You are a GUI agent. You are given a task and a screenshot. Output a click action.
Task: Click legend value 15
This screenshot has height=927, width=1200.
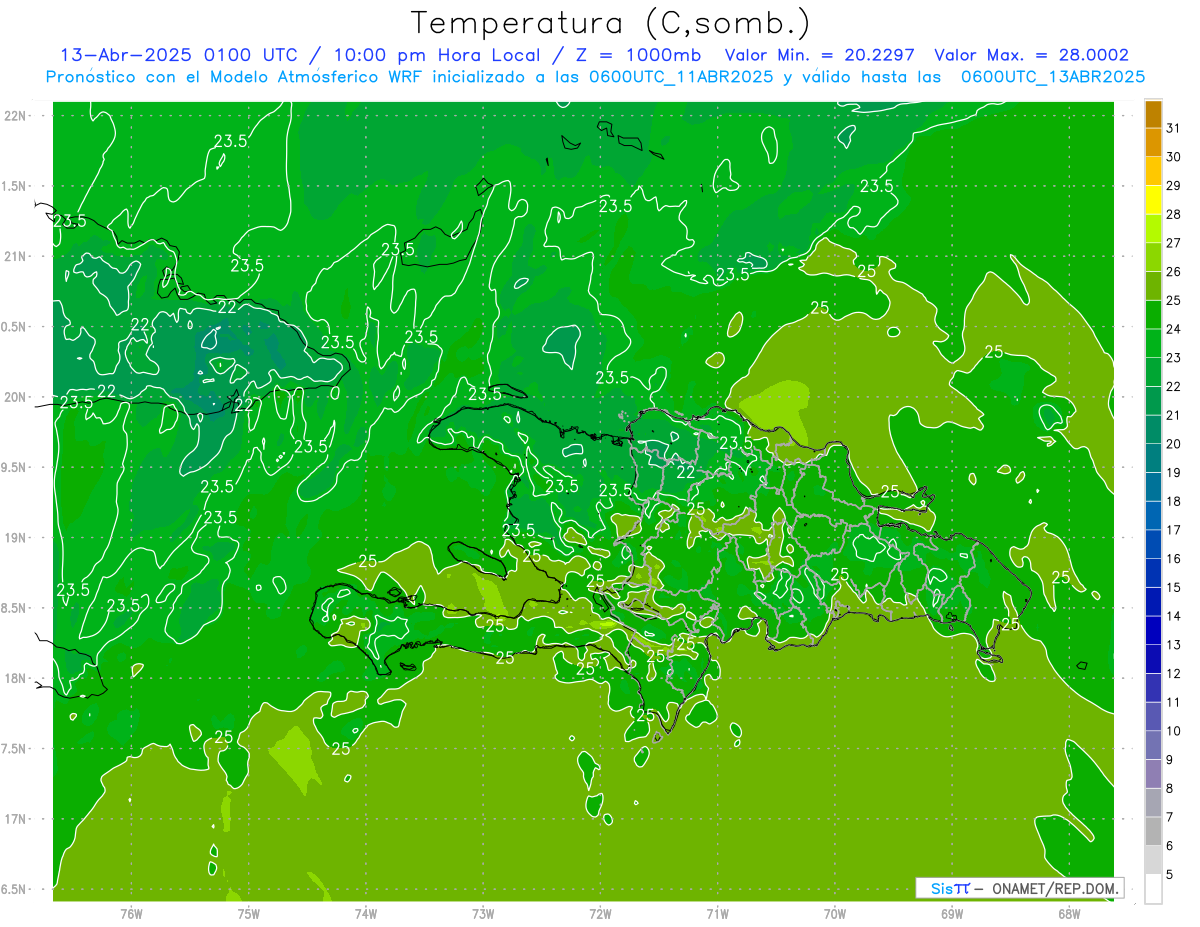(x=1174, y=588)
